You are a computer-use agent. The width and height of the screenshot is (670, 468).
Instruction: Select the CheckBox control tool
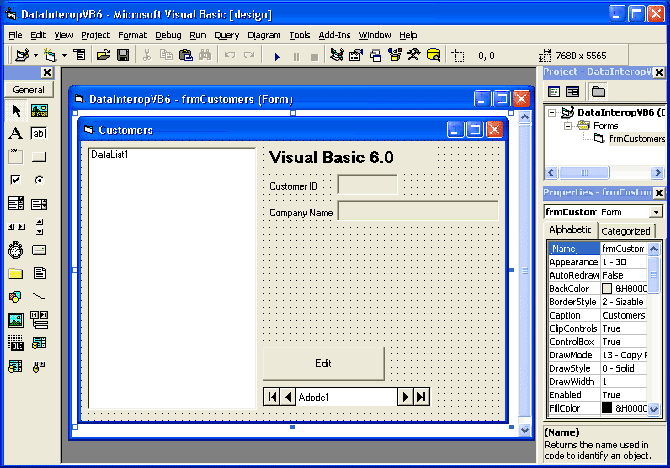16,180
